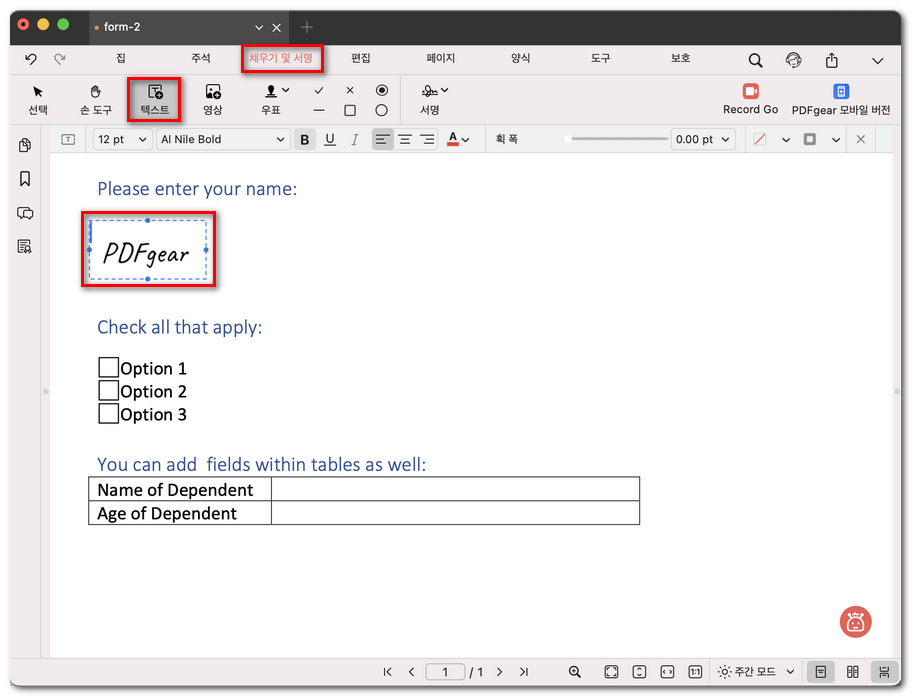
Task: Toggle bold text formatting
Action: pyautogui.click(x=305, y=139)
